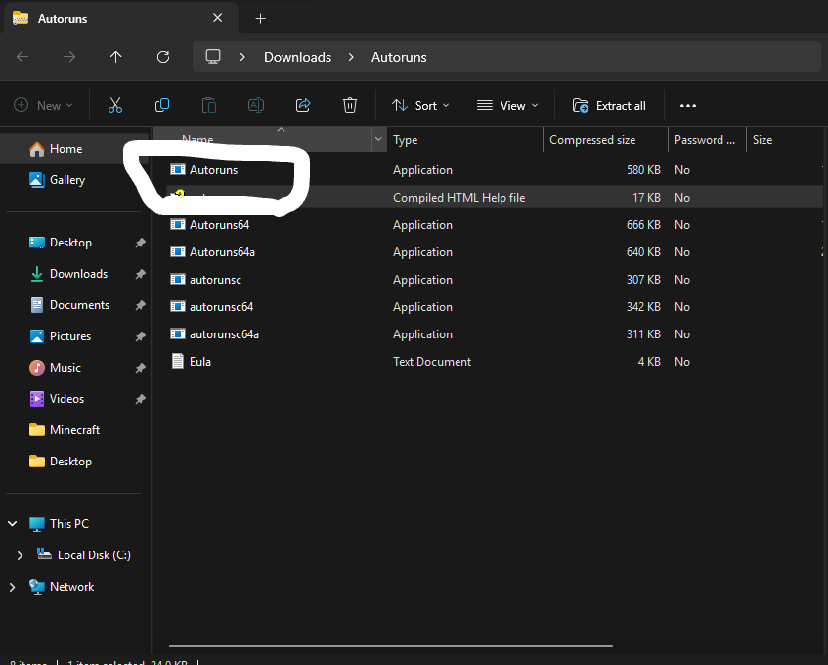Cut the selected file with scissors icon

coord(115,106)
